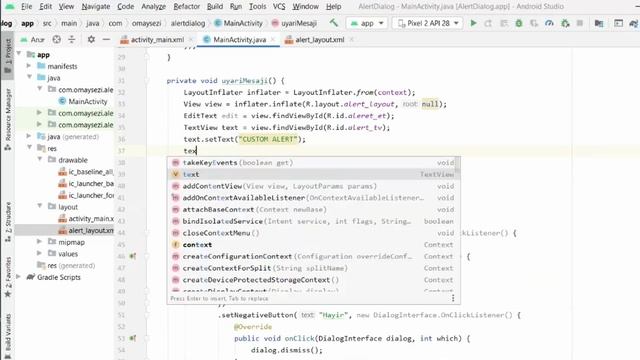
Task: Expand the manifests folder
Action: pyautogui.click(x=29, y=66)
